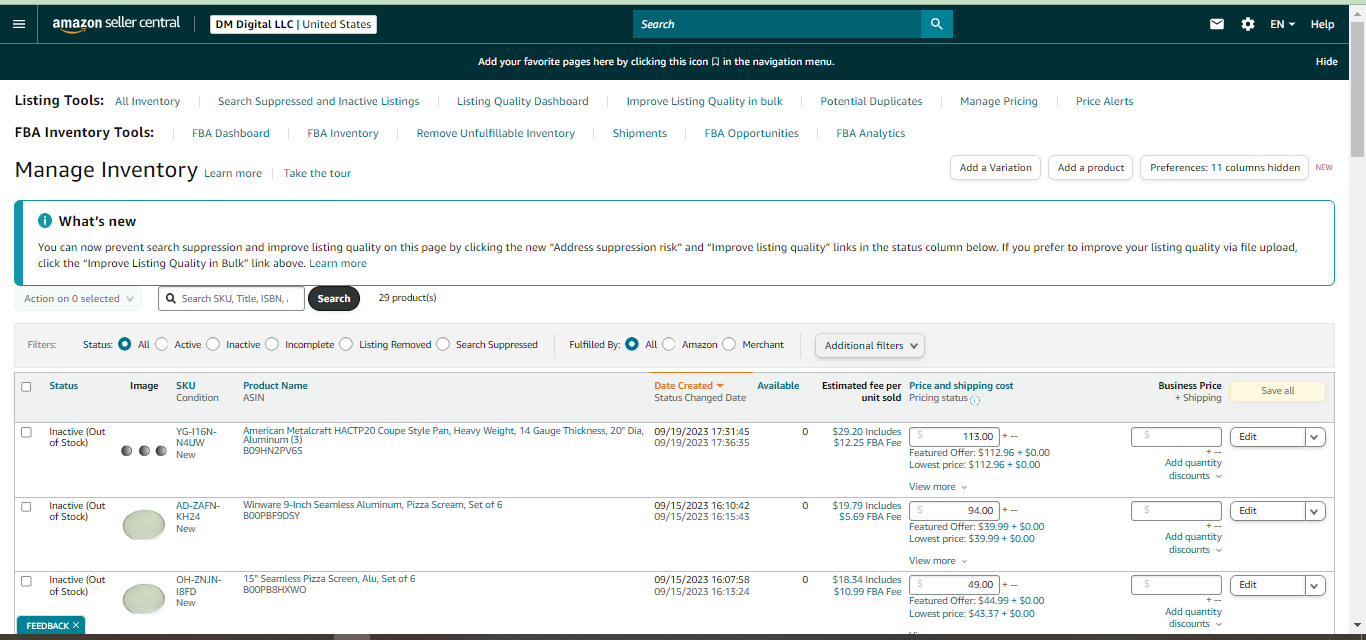Open Improve Listing Quality in bulk
Viewport: 1366px width, 640px height.
[705, 101]
